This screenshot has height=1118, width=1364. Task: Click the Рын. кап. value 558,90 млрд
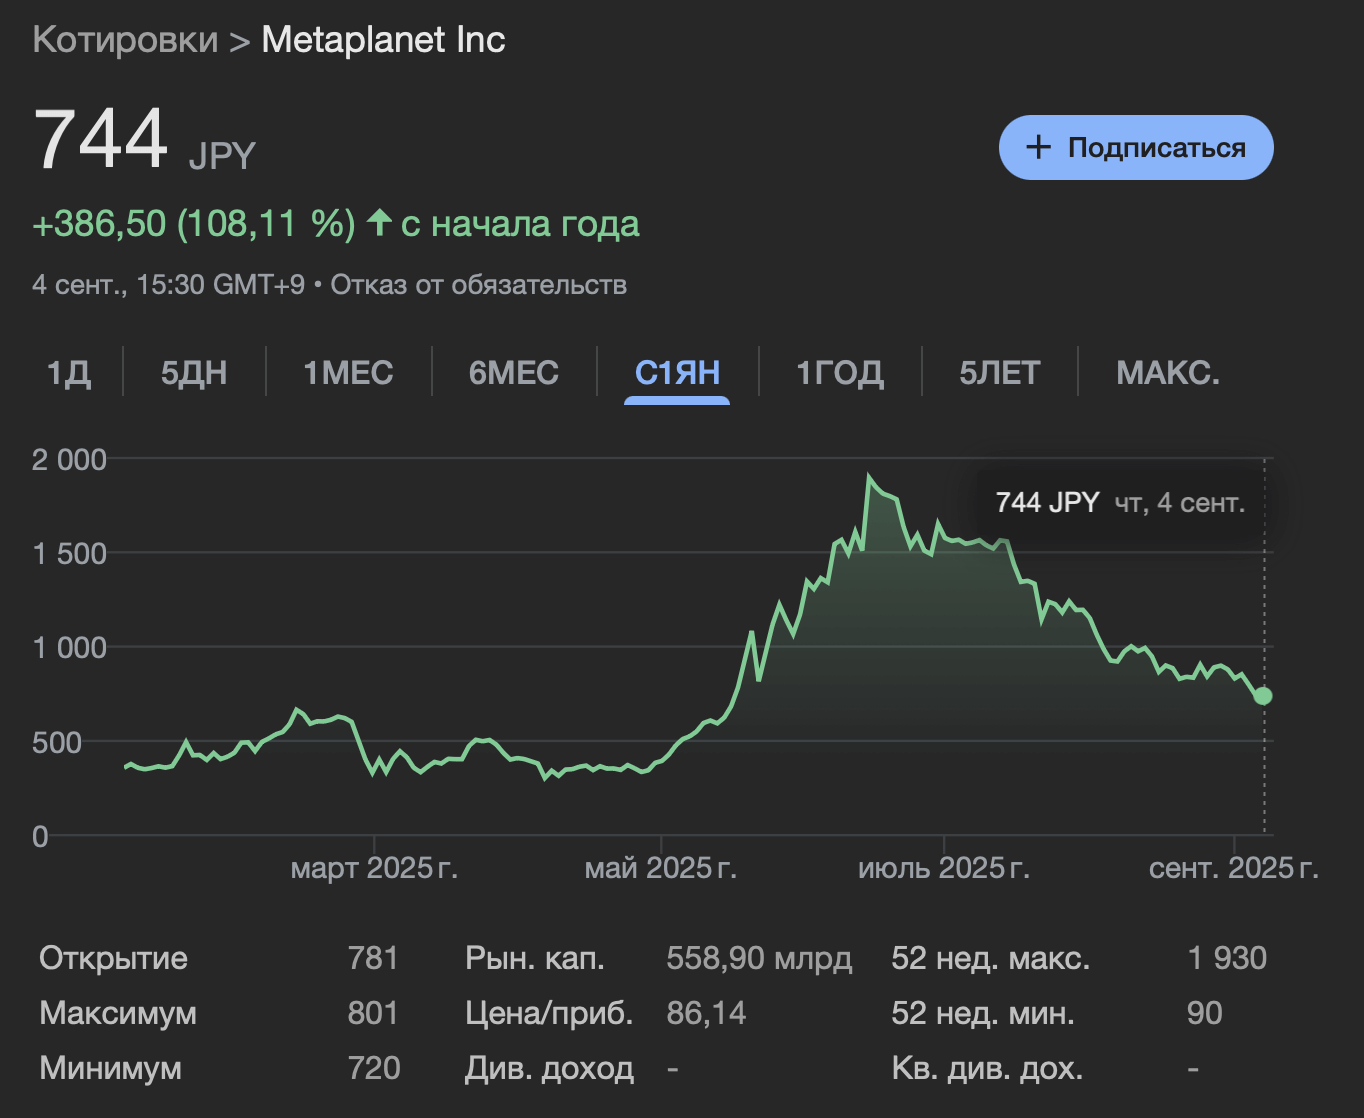[759, 958]
